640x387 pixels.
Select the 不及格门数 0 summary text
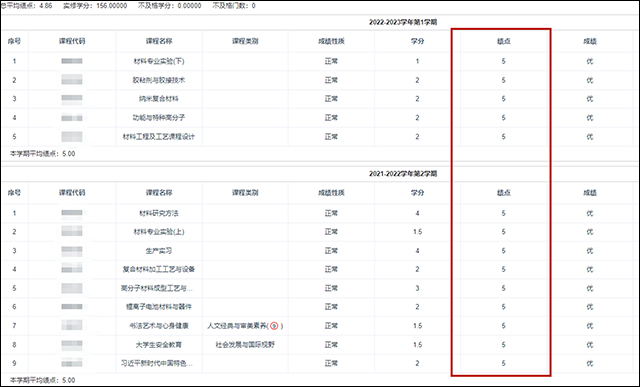pos(234,6)
